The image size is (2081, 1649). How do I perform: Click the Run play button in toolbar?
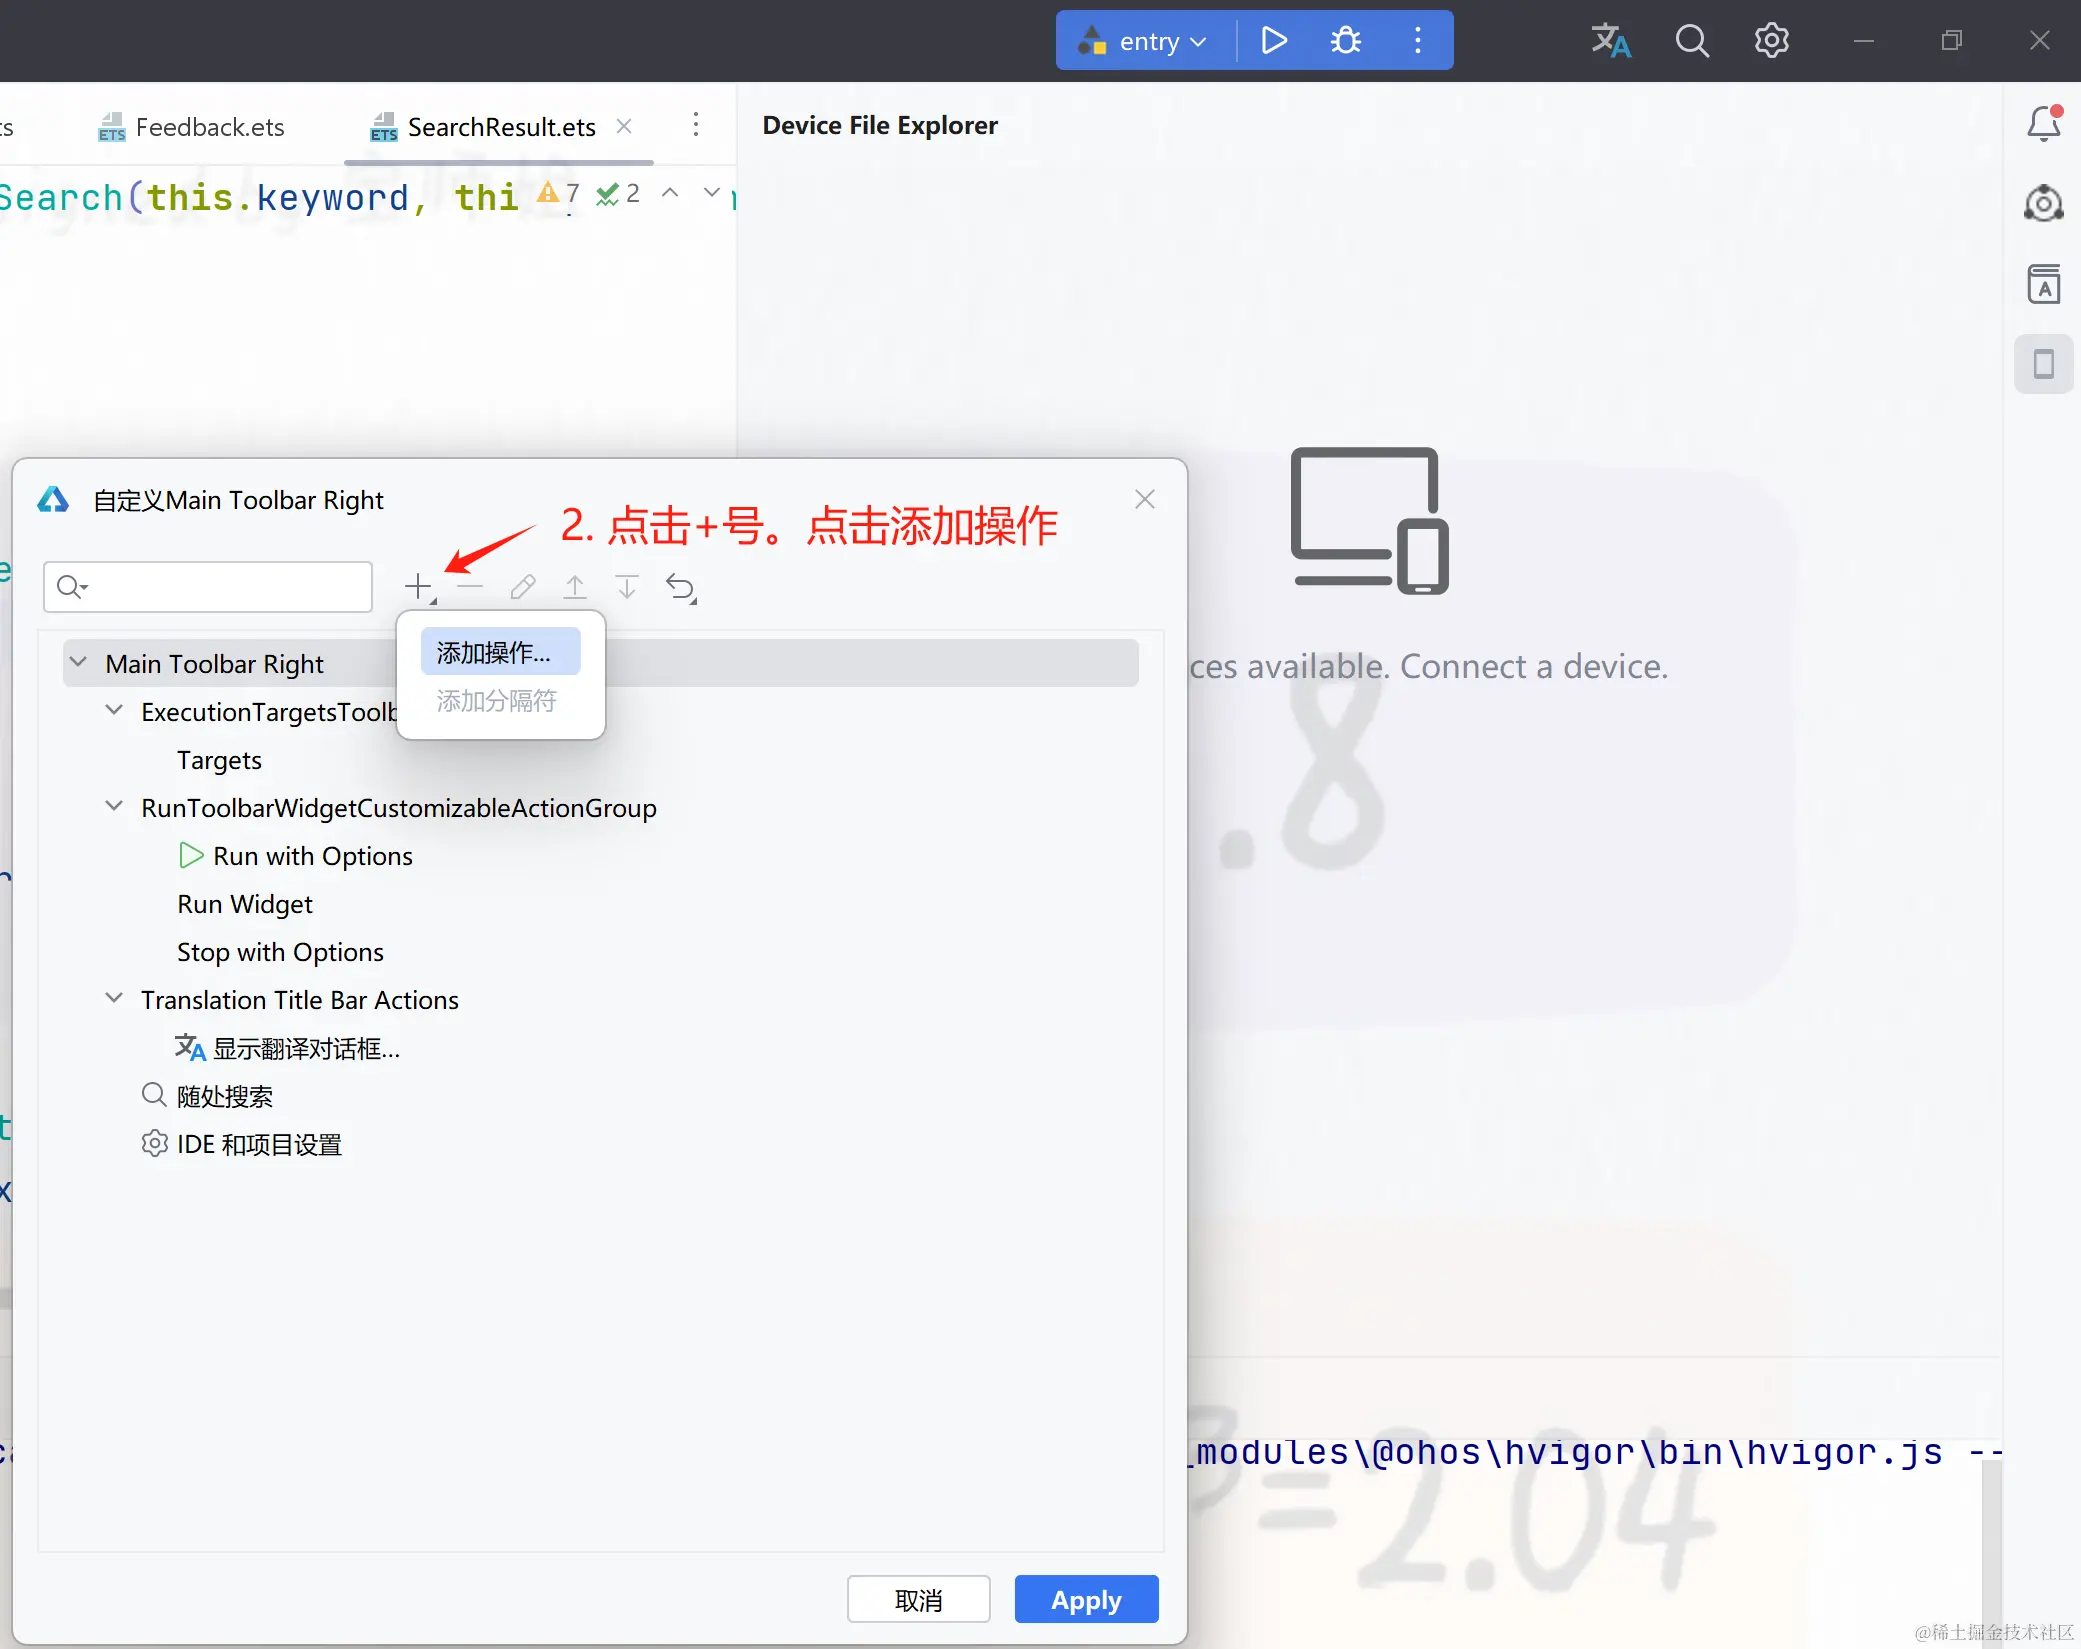click(1273, 41)
